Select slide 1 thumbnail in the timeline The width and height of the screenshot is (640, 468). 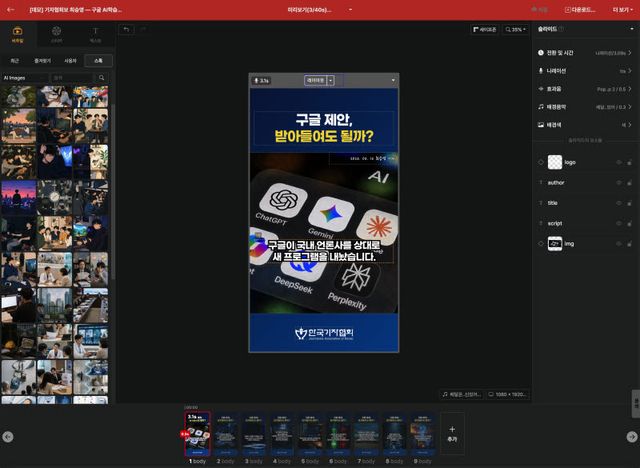pyautogui.click(x=198, y=433)
